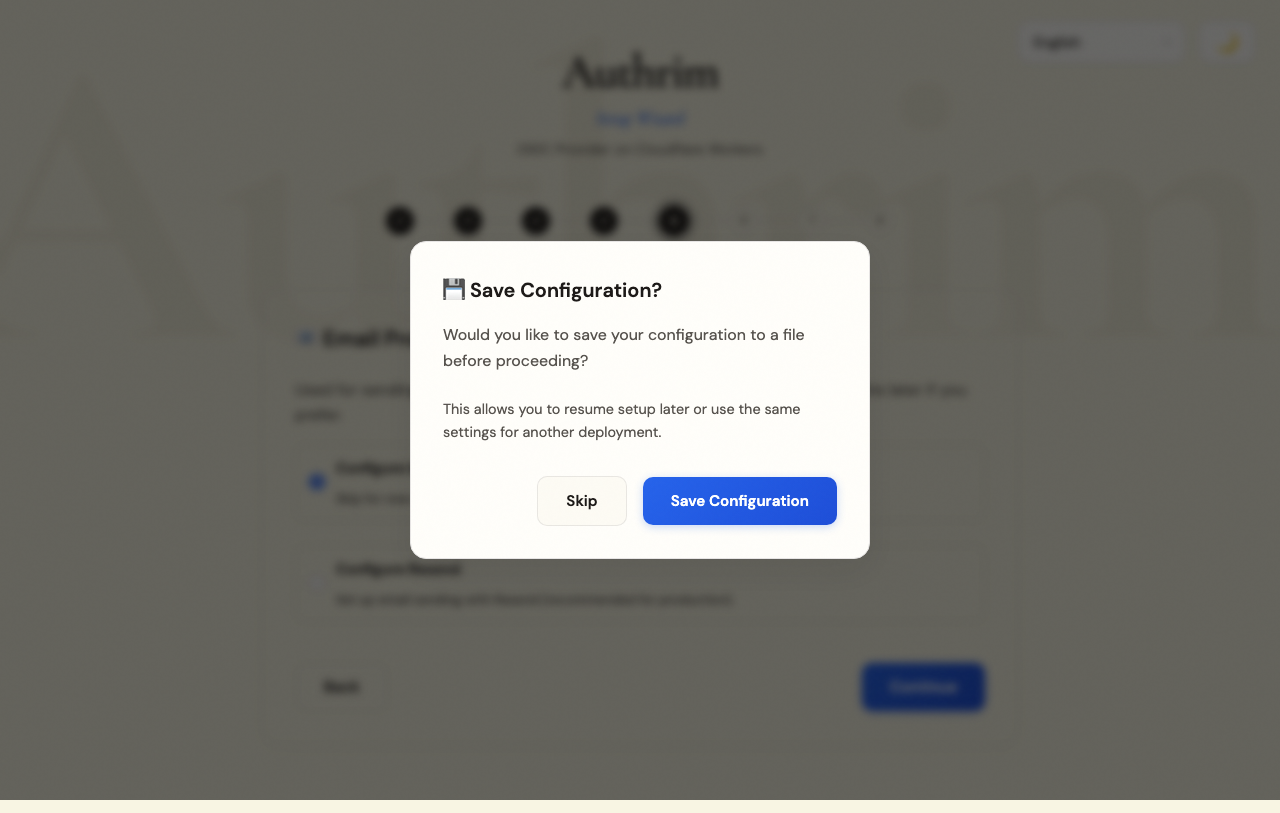1280x813 pixels.
Task: Click the Authrim logo at the top
Action: [x=639, y=72]
